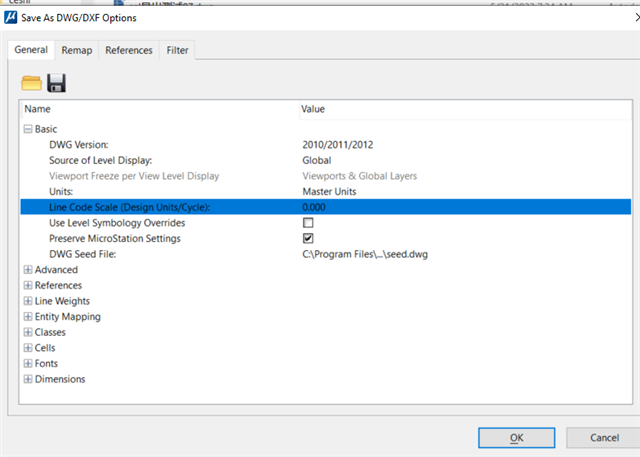Screen dimensions: 640x457
Task: Collapse the Basic section
Action: click(28, 129)
